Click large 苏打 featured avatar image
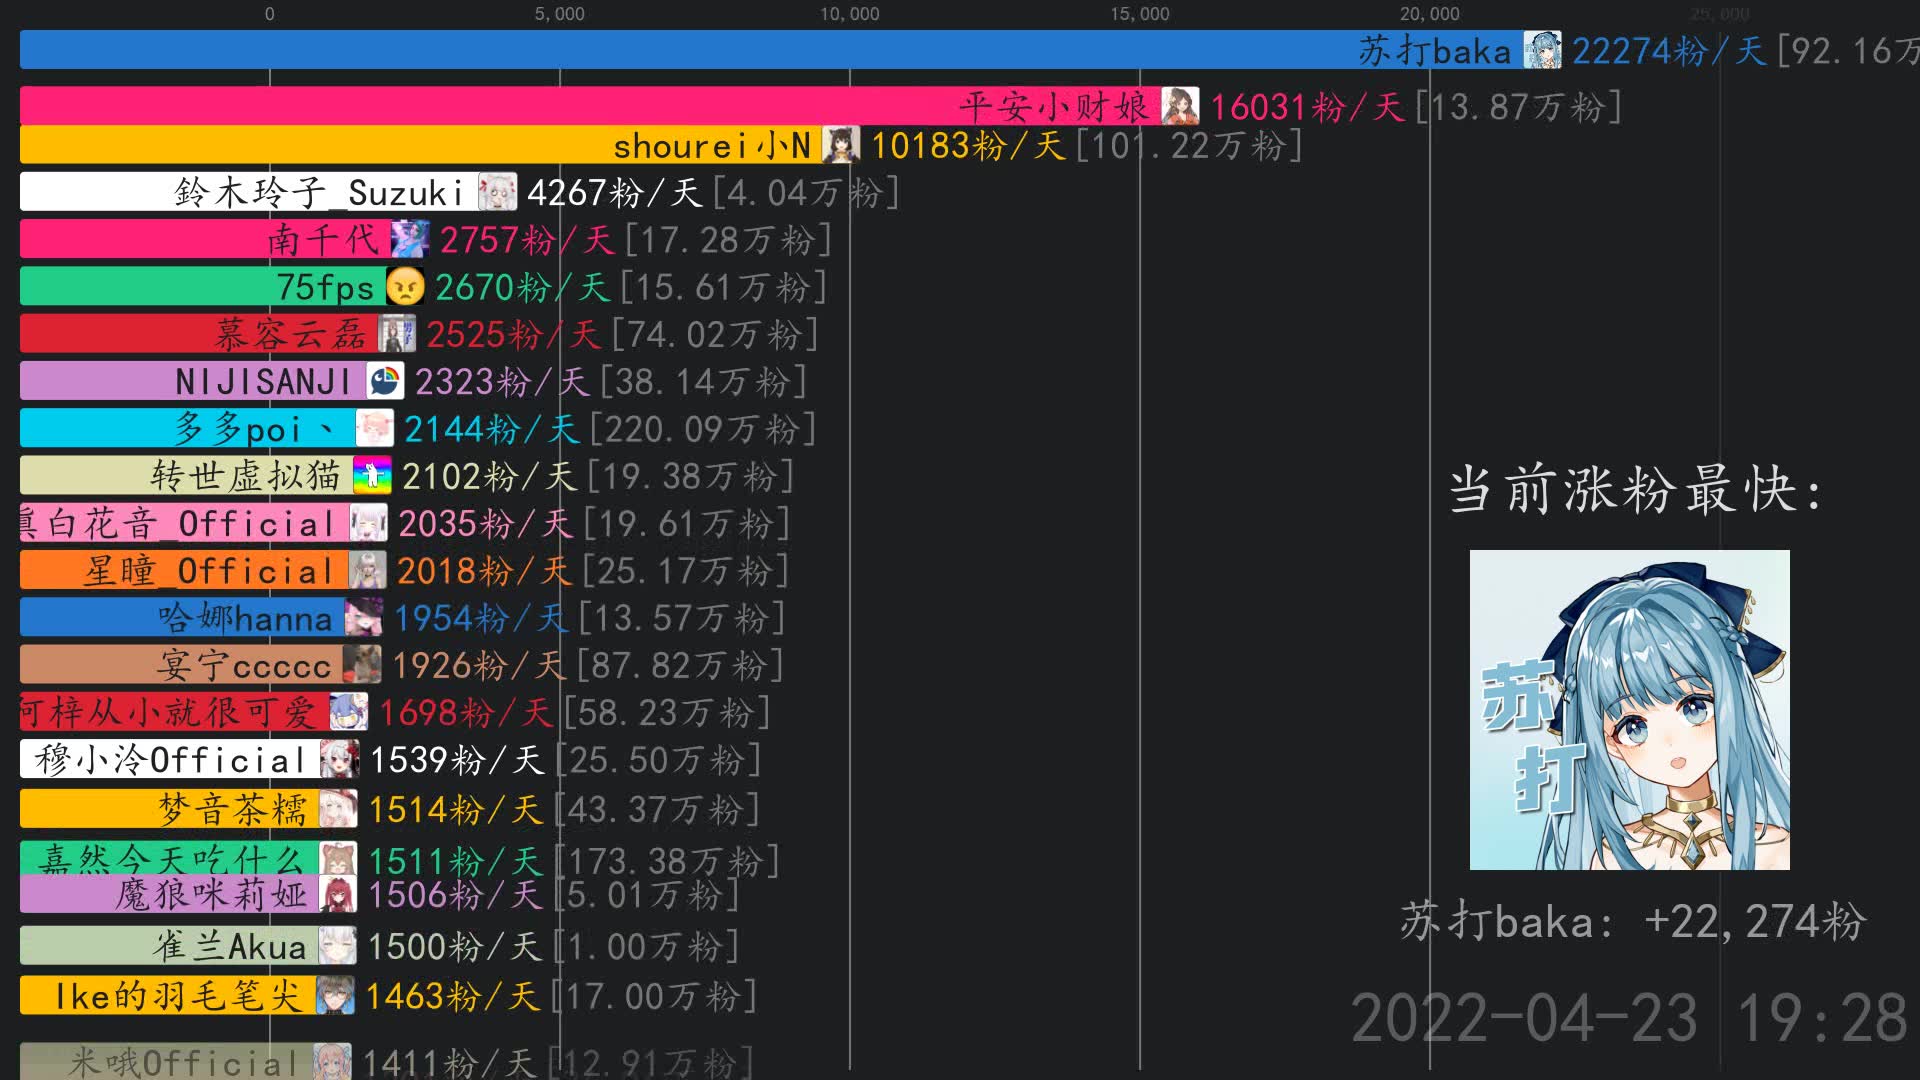Viewport: 1920px width, 1080px height. click(x=1629, y=710)
